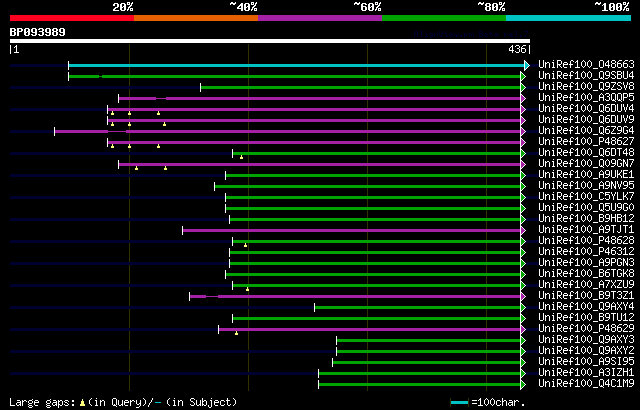Open the UniRef100_Q6DUV4 entry
Viewport: 640px width, 410px height.
pyautogui.click(x=586, y=109)
